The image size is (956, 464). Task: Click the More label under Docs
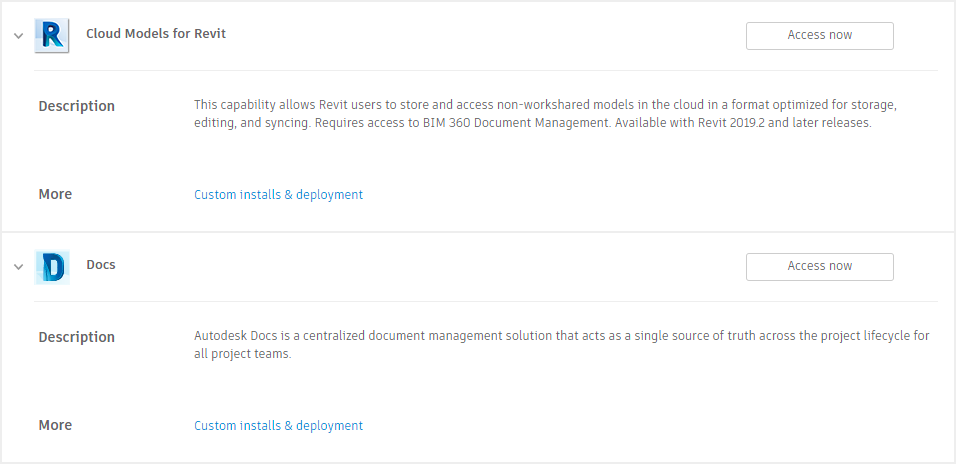pos(55,426)
